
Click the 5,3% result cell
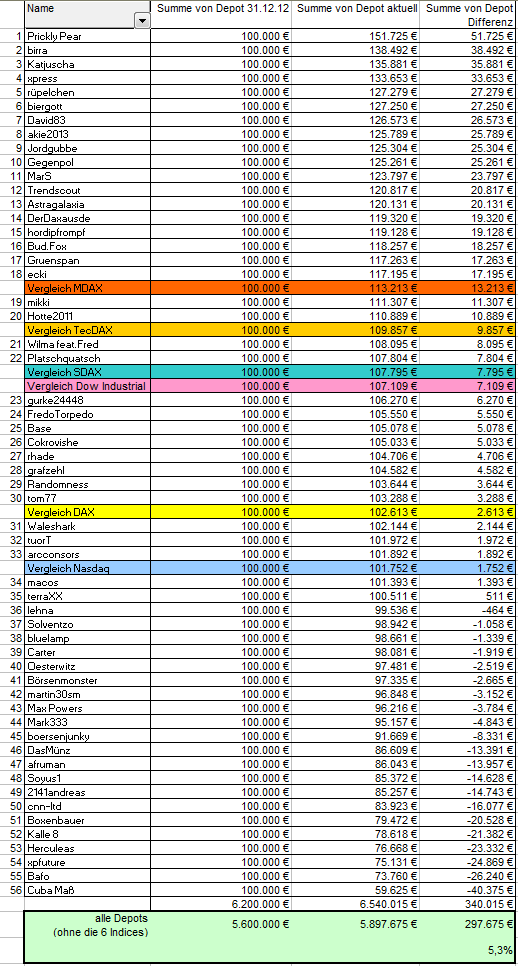tap(469, 950)
